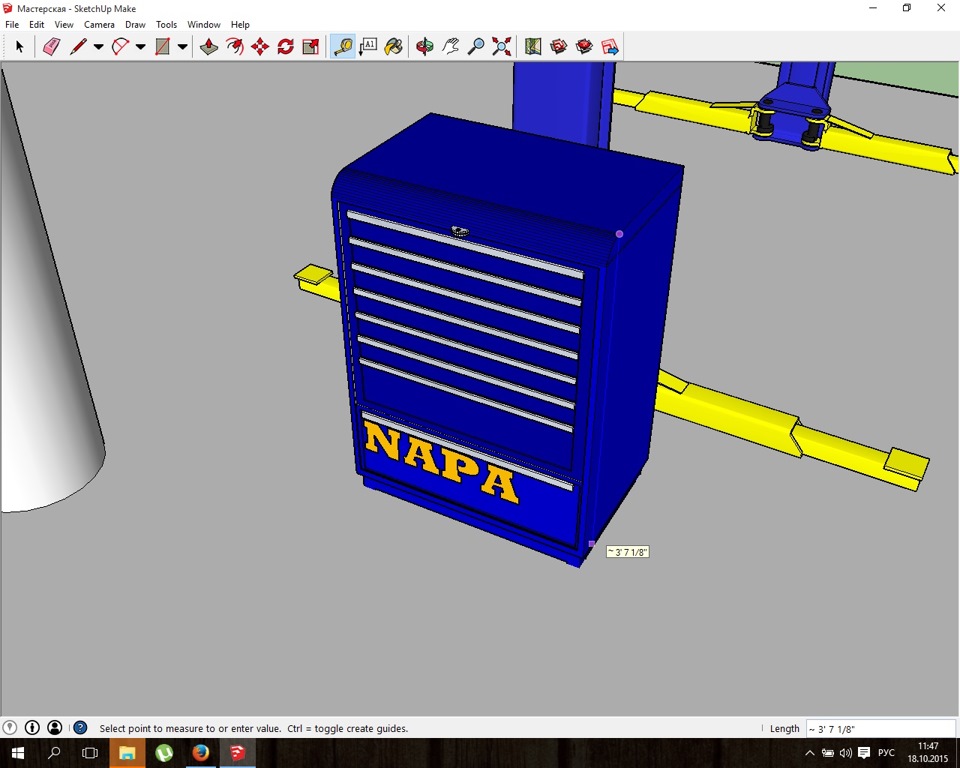Open model credits info icon
The image size is (960, 768).
32,728
